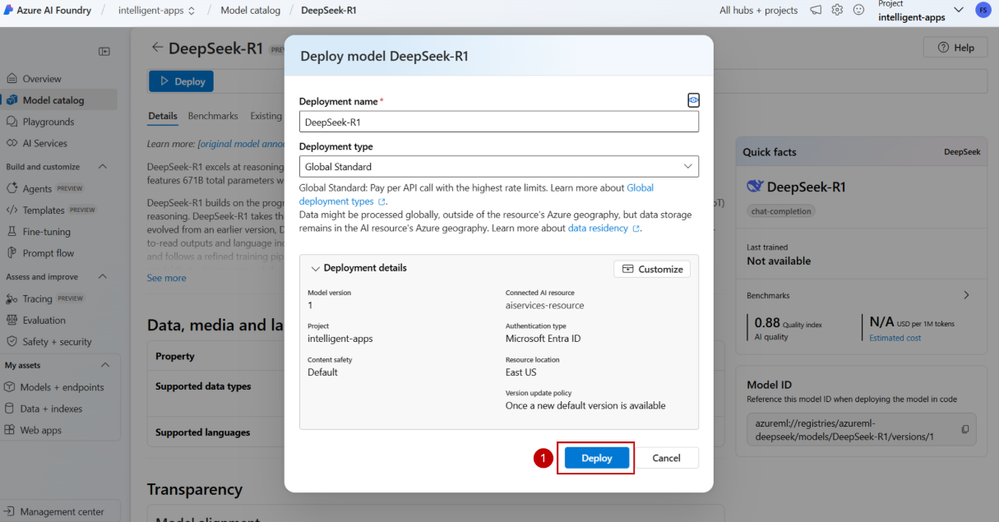Switch to the Benchmarks tab

point(213,116)
